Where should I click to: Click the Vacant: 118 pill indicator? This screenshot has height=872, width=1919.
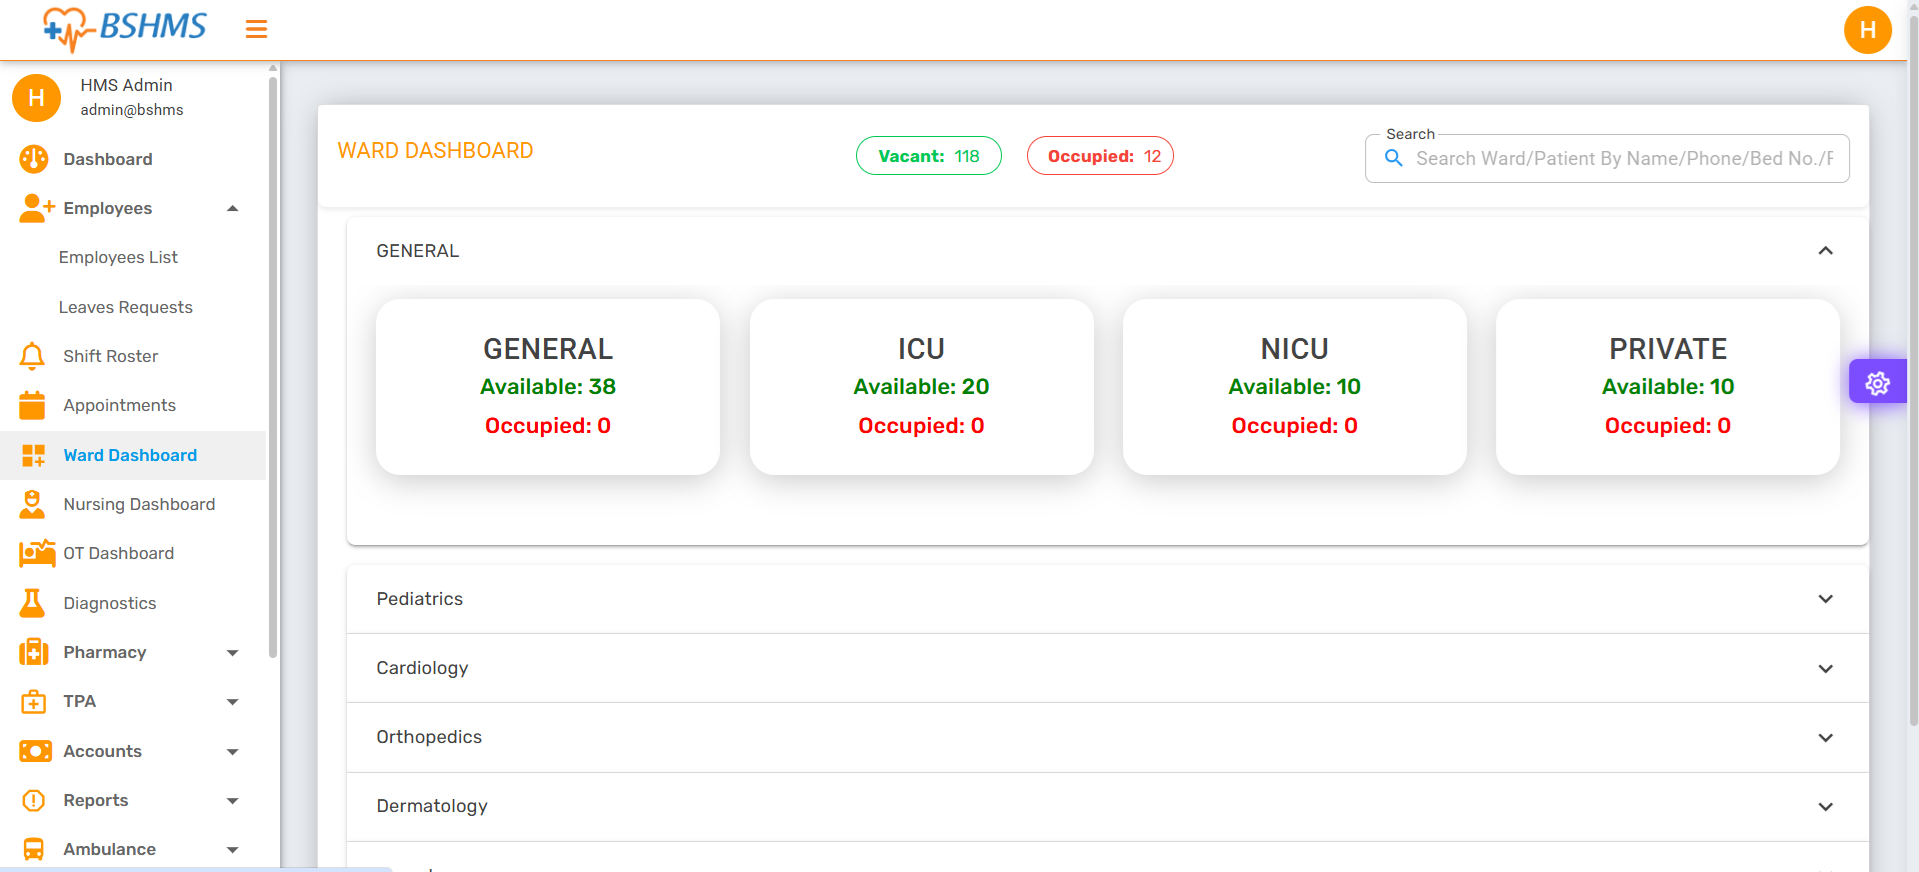[928, 156]
